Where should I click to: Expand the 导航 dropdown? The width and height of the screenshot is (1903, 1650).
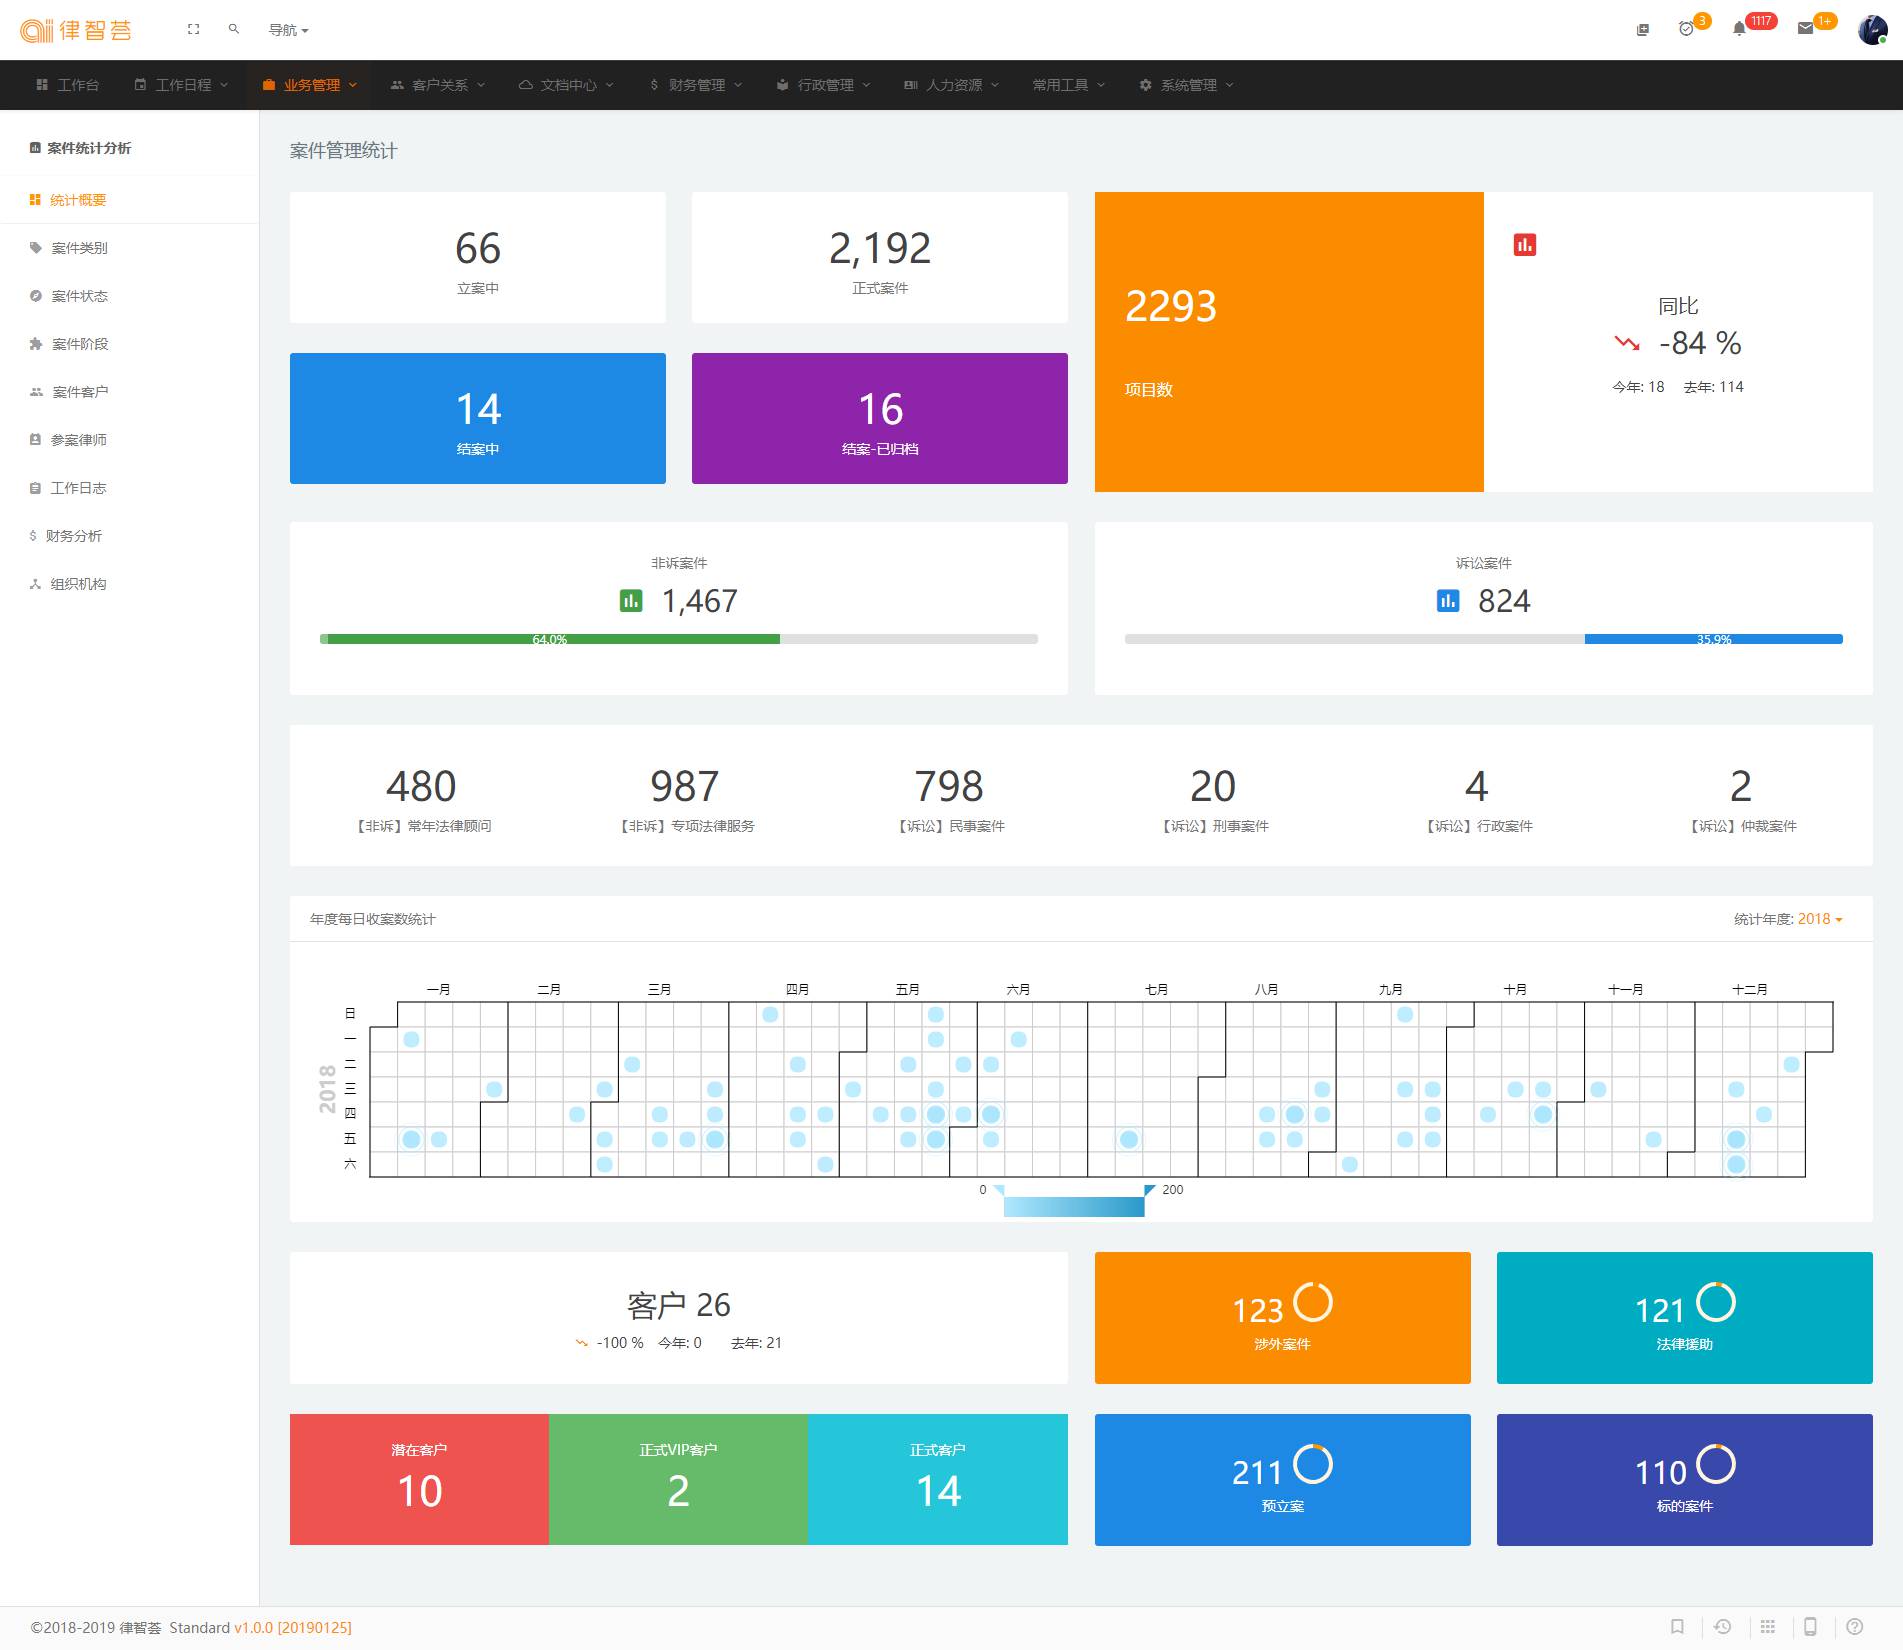(288, 30)
